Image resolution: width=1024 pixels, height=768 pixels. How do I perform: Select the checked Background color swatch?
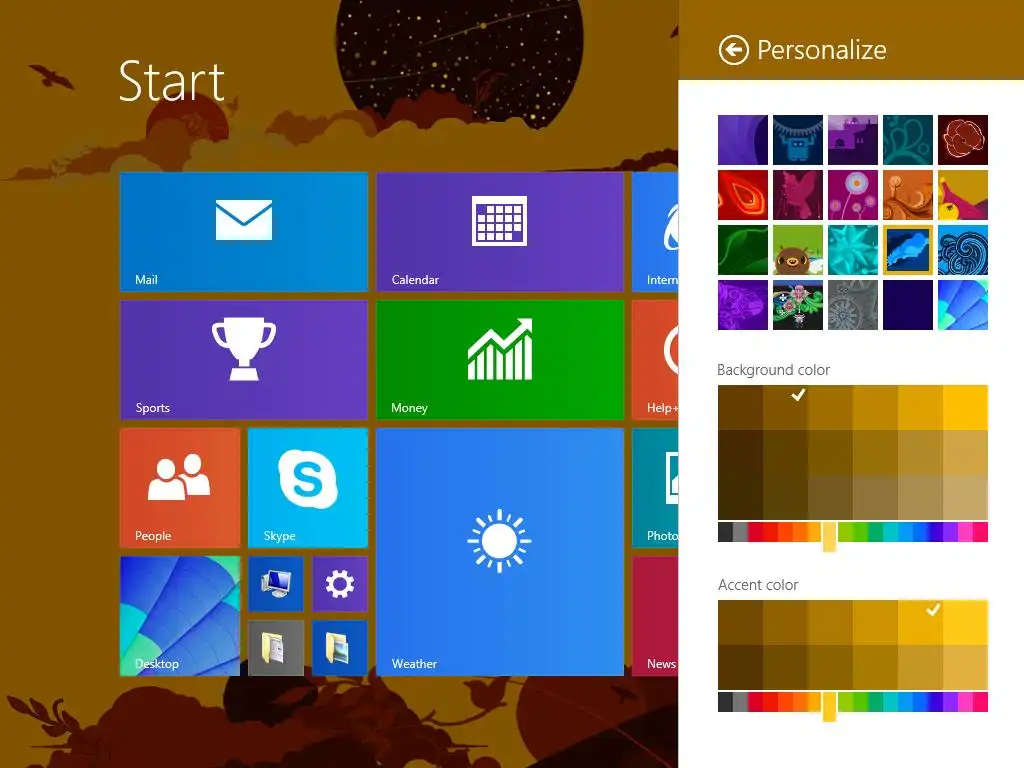tap(786, 408)
